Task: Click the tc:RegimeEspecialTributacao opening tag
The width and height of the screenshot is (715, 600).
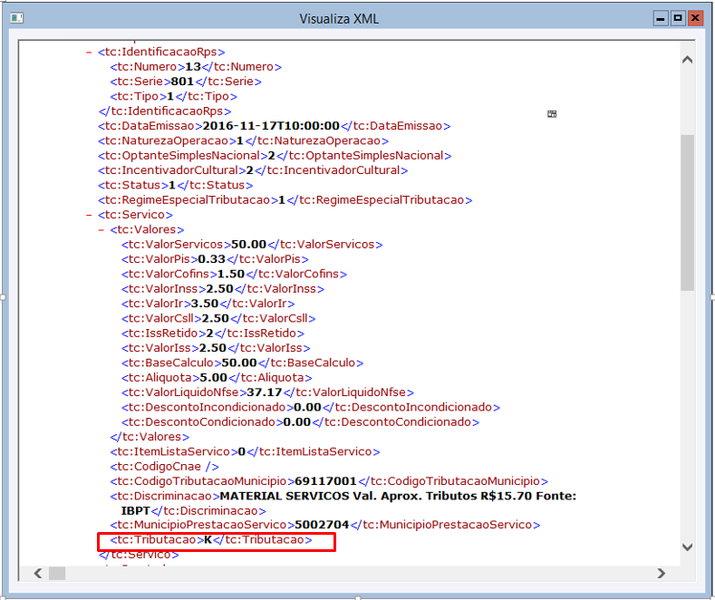Action: click(x=188, y=200)
